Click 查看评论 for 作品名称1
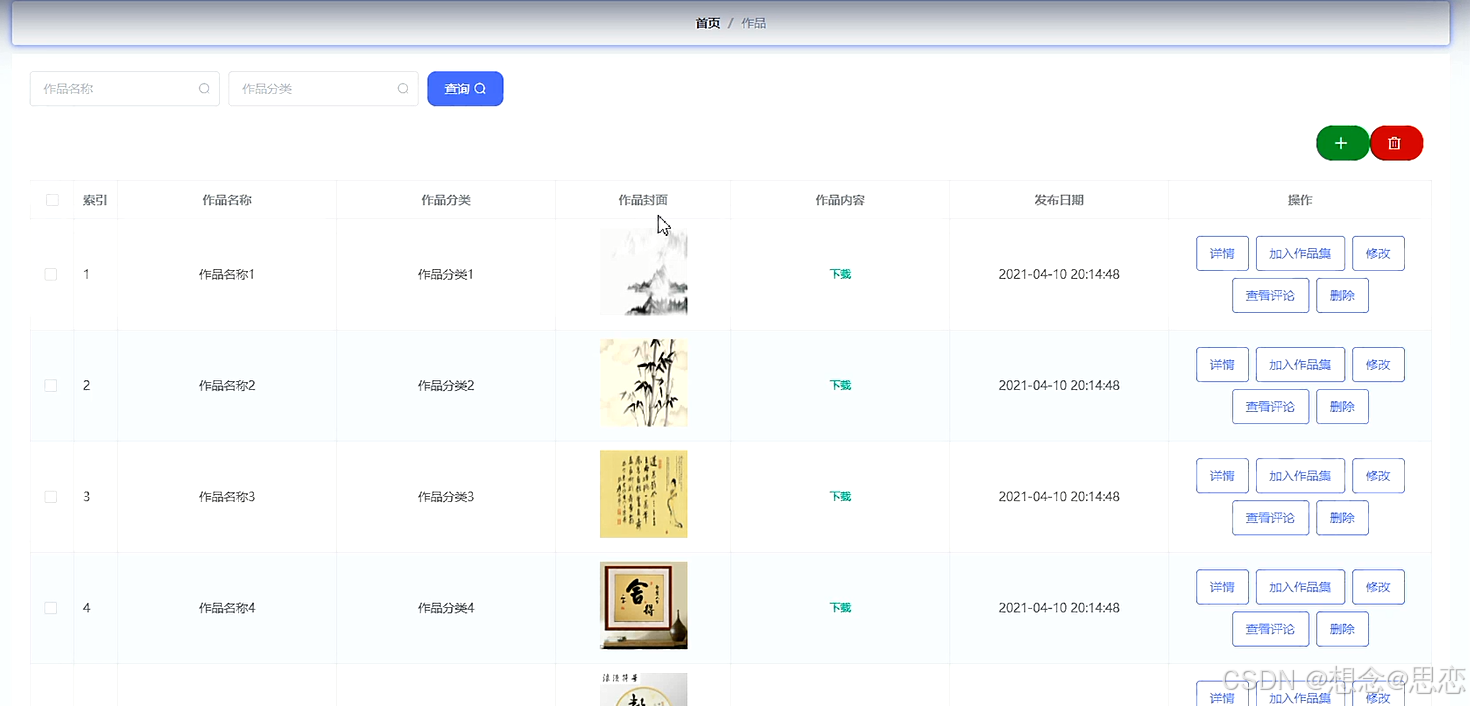 1270,296
